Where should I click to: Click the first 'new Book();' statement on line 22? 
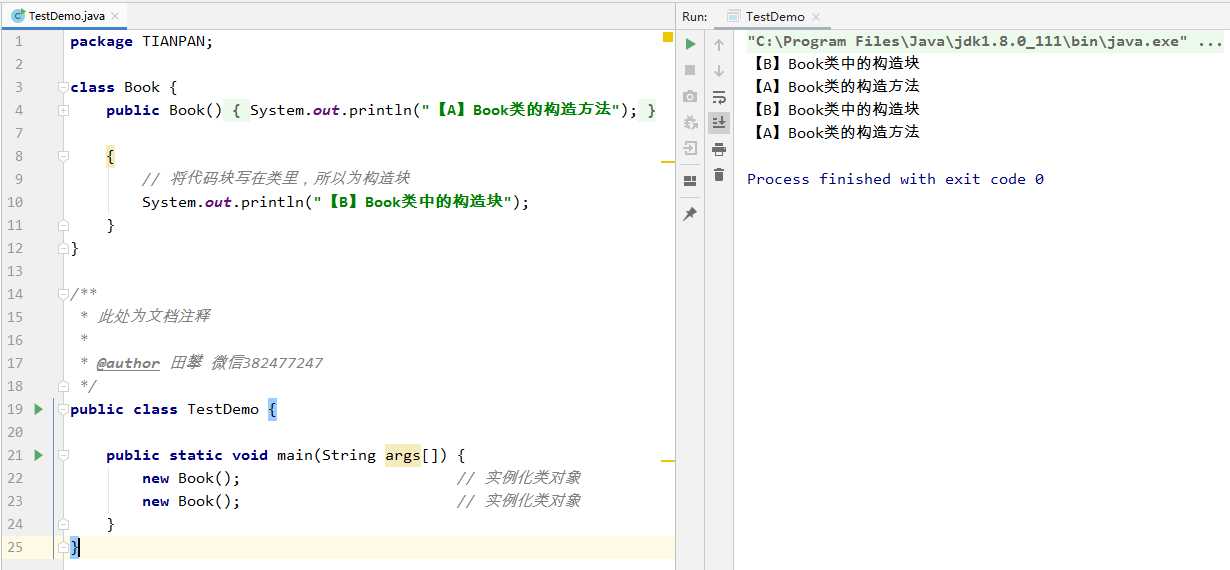point(191,478)
